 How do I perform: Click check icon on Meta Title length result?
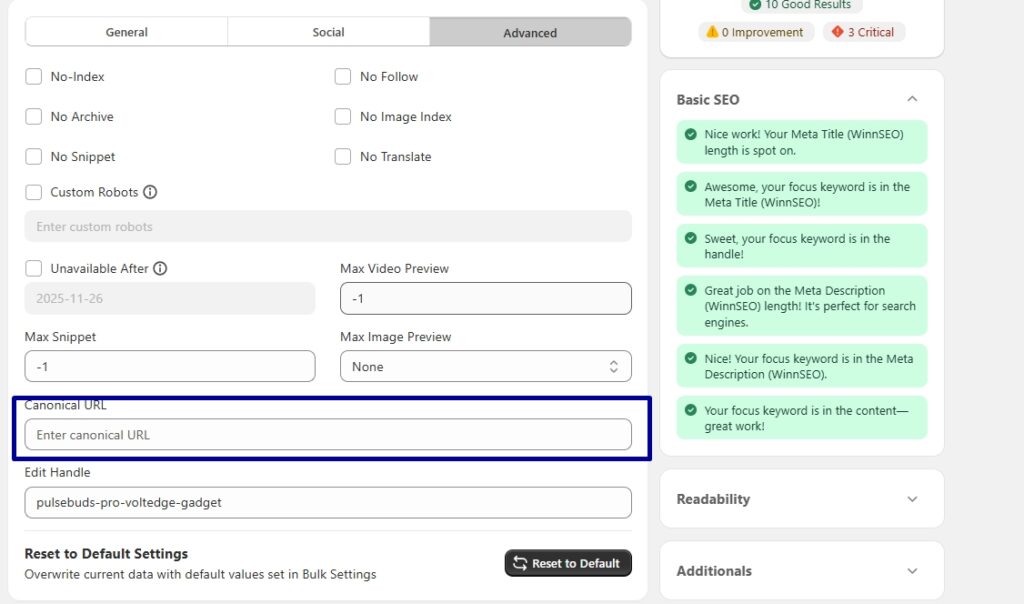(690, 135)
